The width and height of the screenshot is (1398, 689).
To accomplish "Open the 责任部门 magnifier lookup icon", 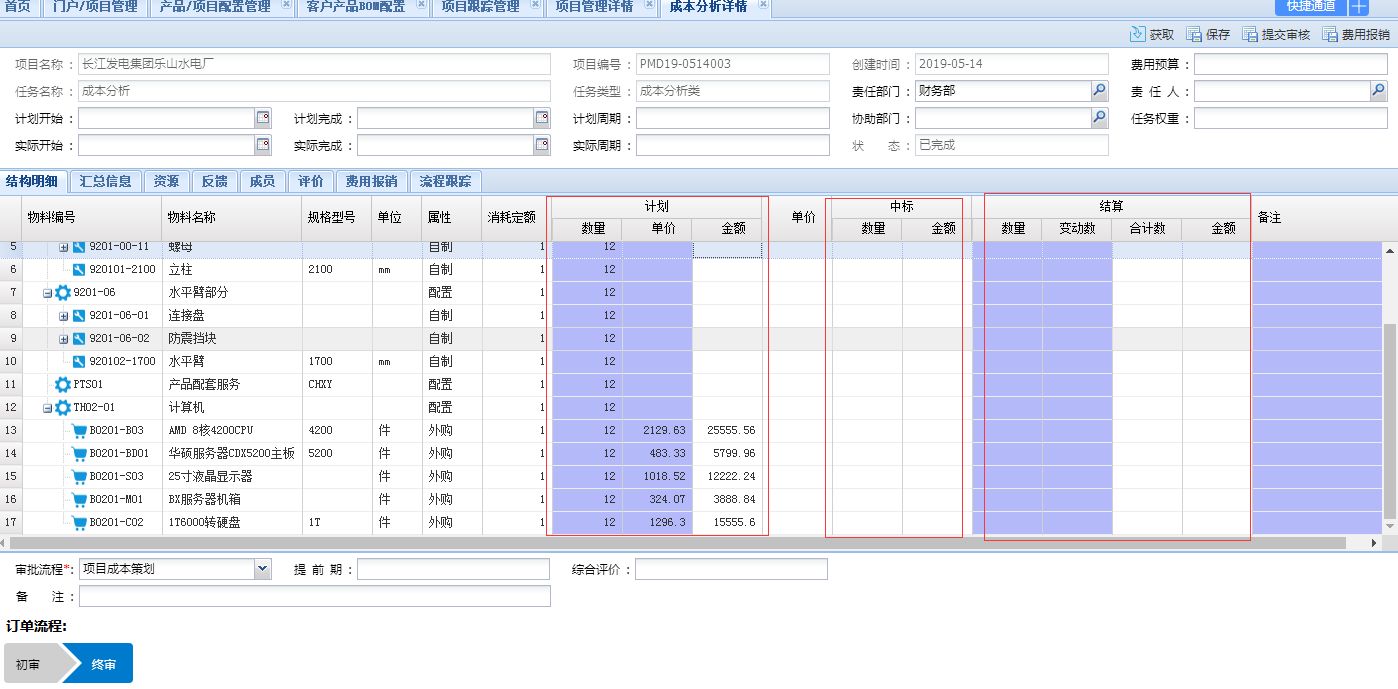I will (1100, 91).
